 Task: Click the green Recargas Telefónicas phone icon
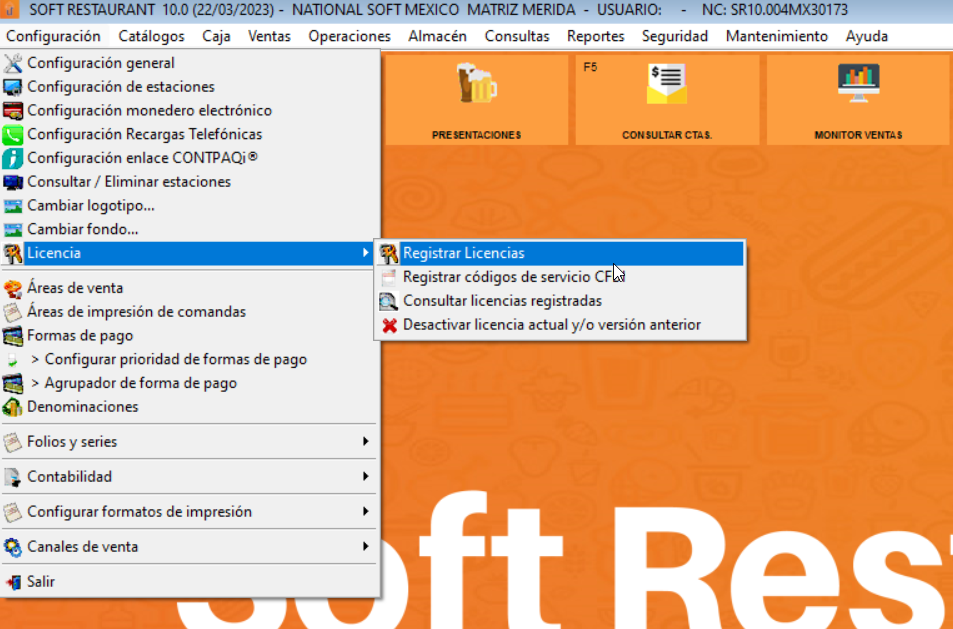tap(13, 134)
